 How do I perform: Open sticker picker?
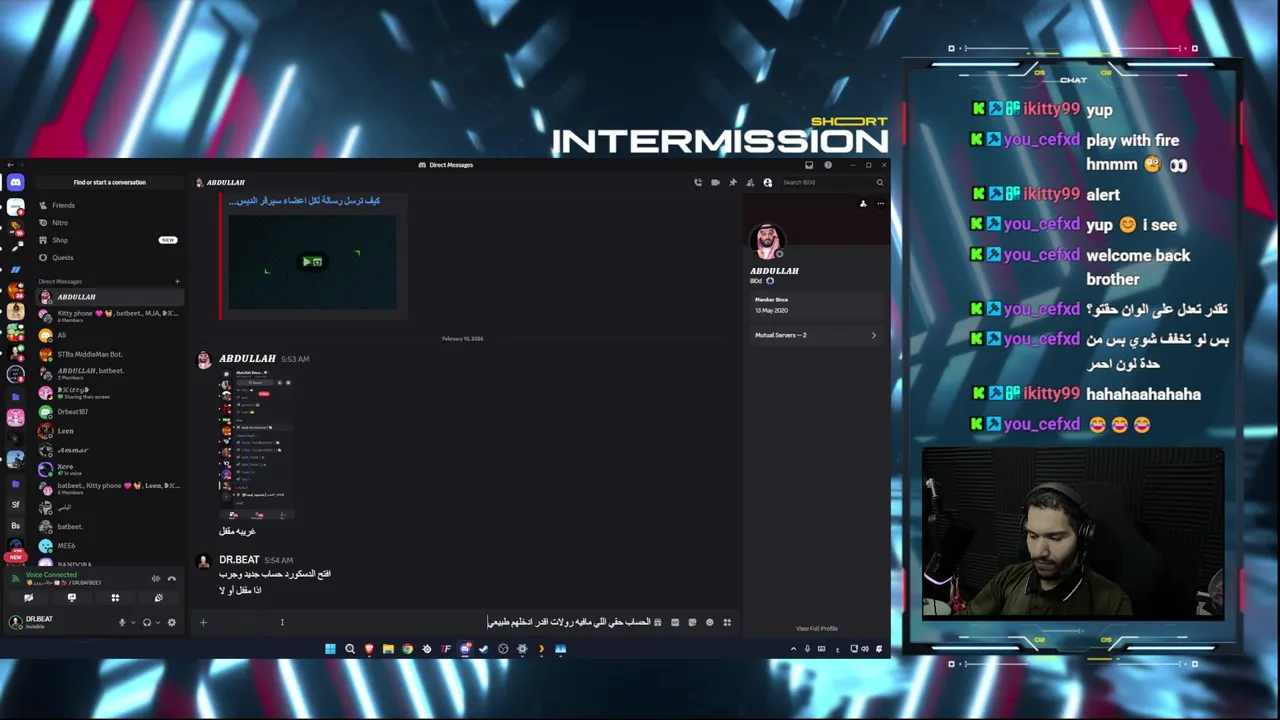pos(692,622)
